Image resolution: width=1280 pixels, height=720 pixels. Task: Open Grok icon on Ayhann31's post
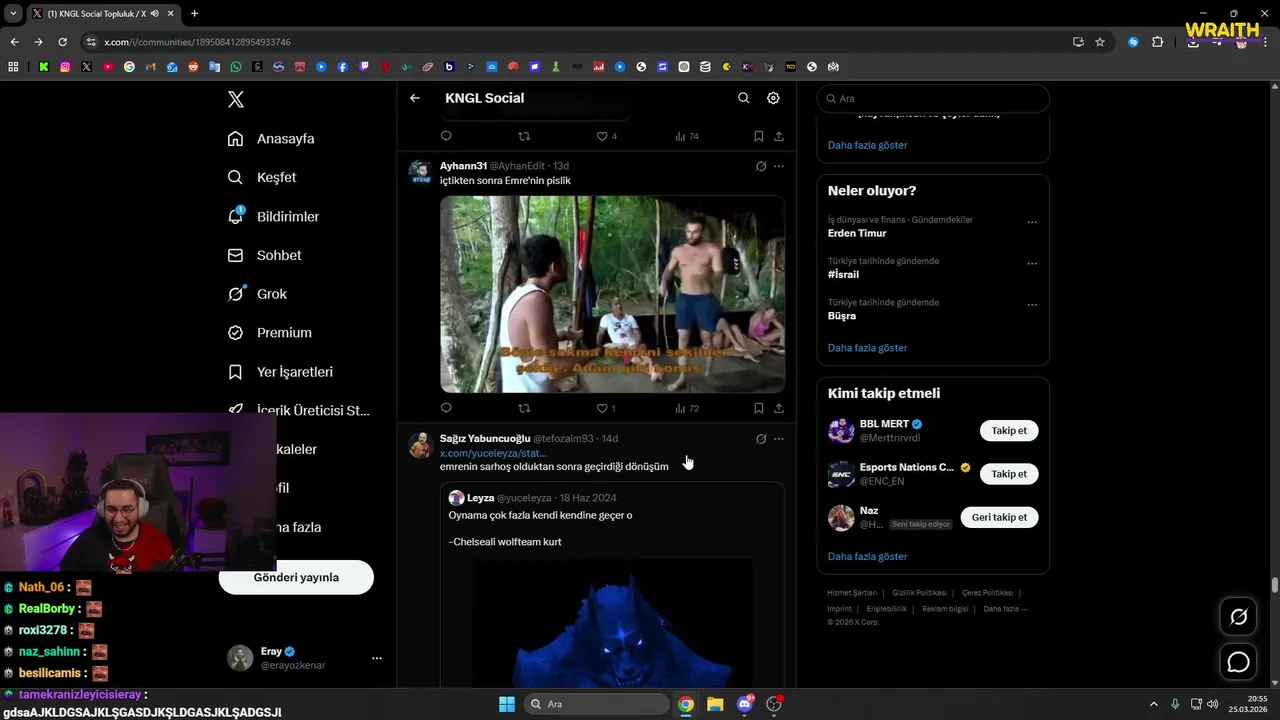tap(761, 166)
